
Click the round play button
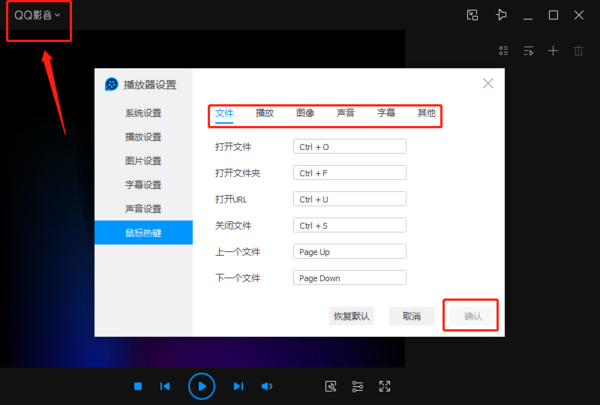pos(201,386)
